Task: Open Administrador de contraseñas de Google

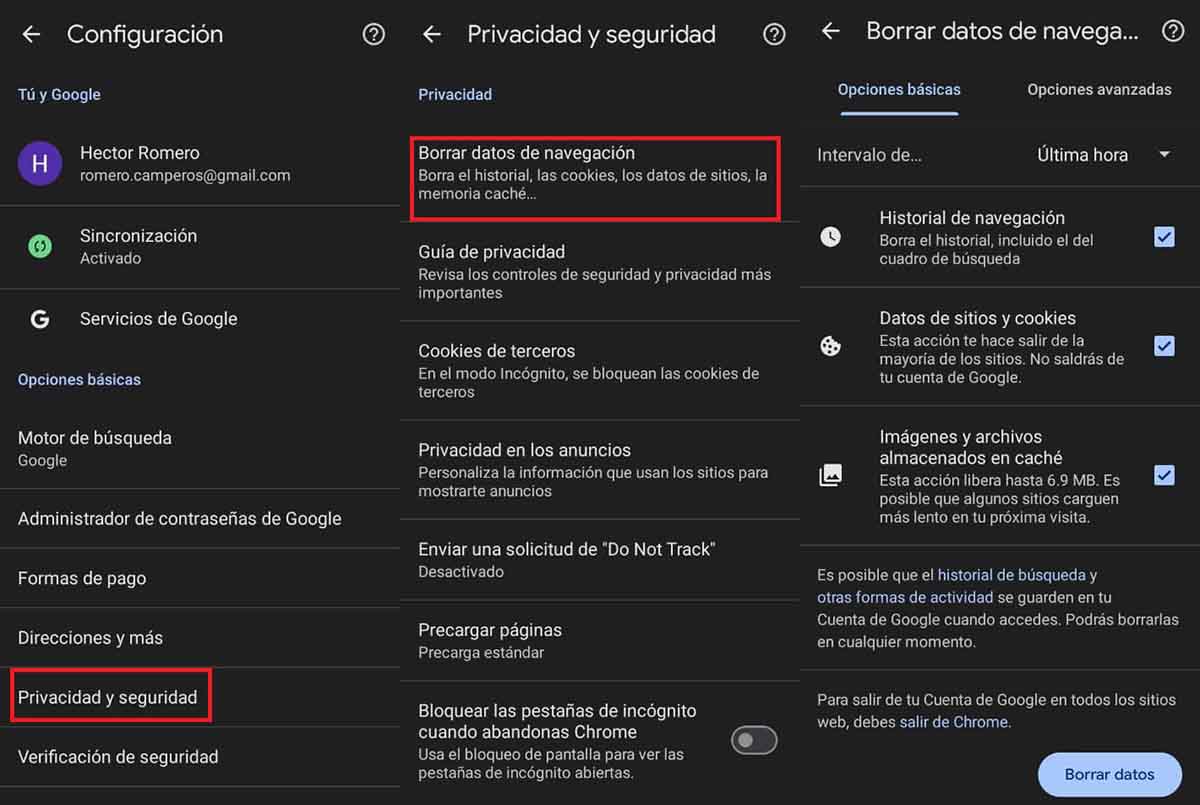Action: pyautogui.click(x=200, y=519)
